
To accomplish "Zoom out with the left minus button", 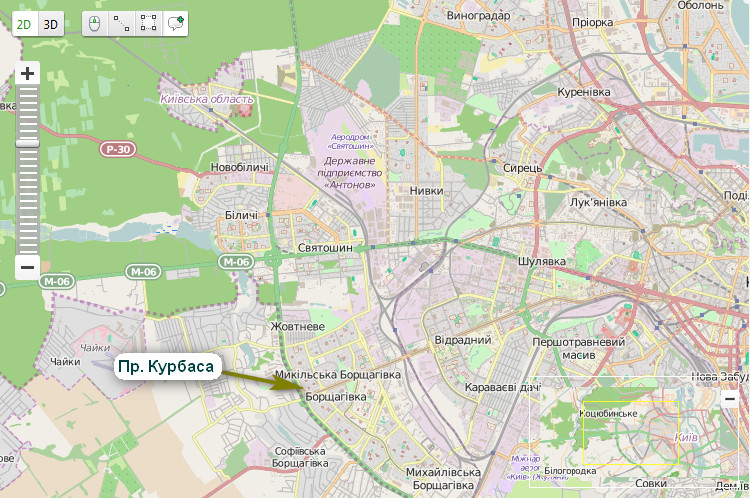I will click(27, 267).
